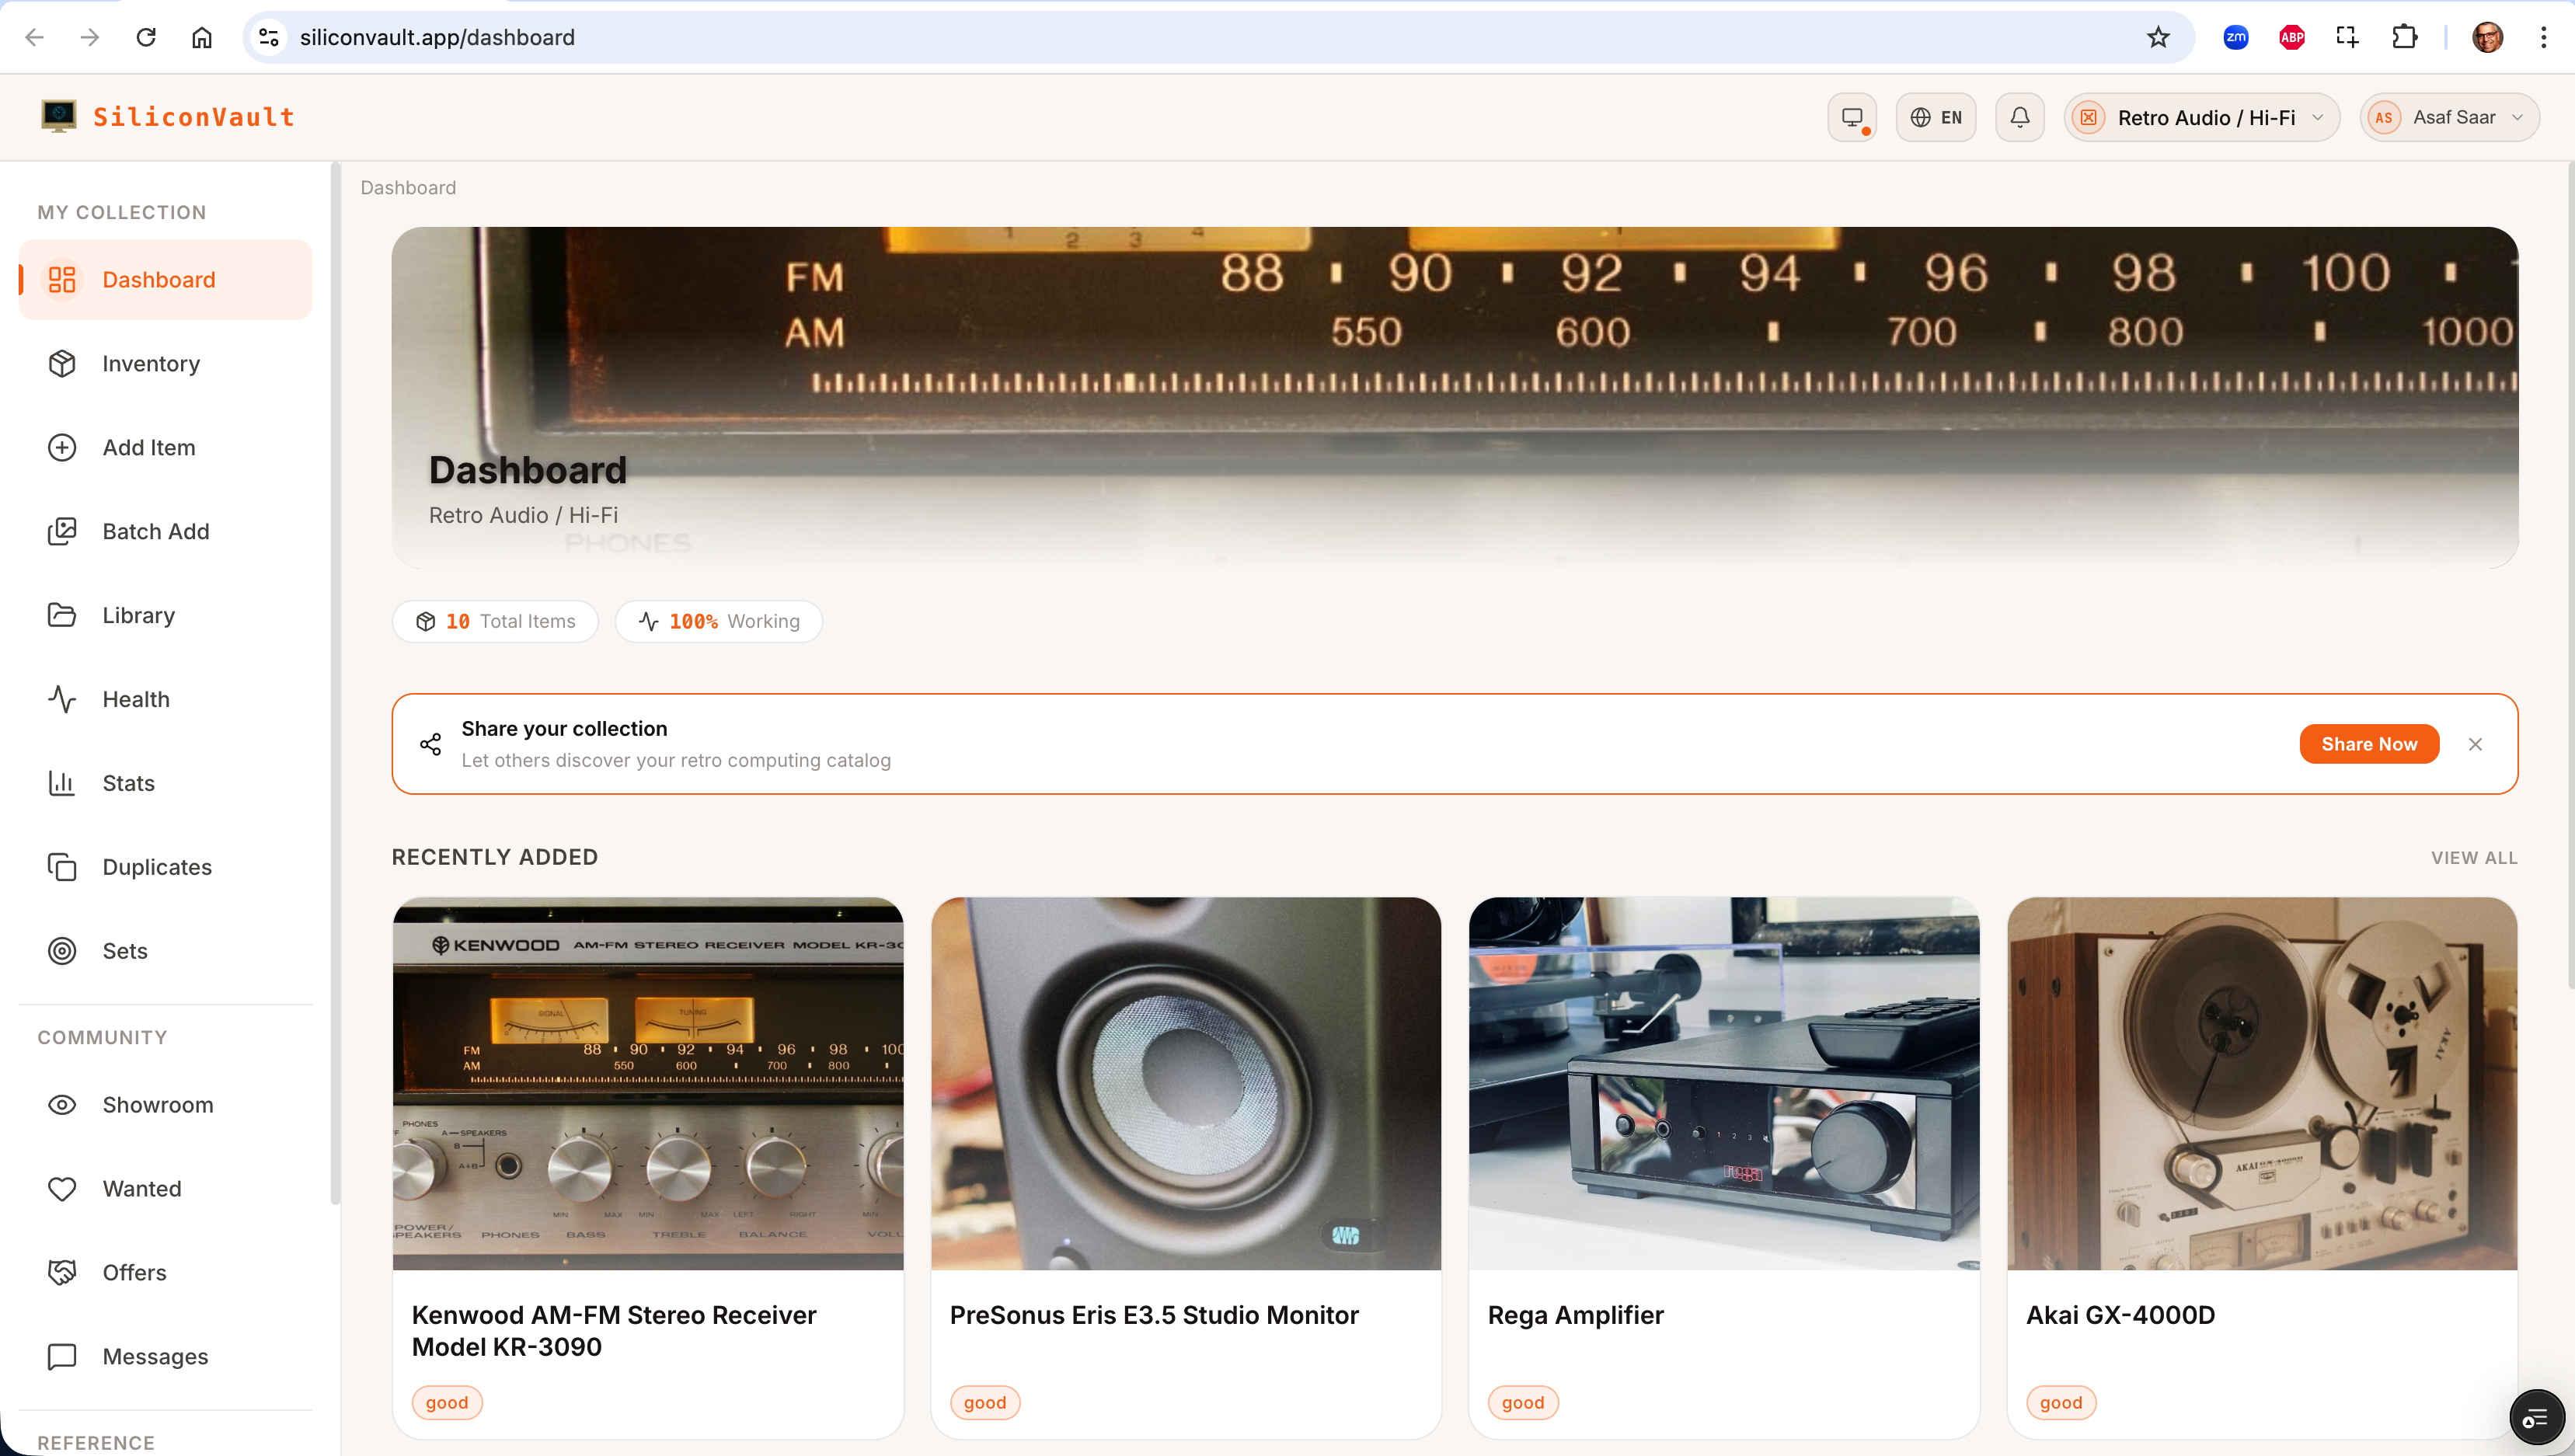Open the EN language selector
Image resolution: width=2575 pixels, height=1456 pixels.
[1935, 117]
